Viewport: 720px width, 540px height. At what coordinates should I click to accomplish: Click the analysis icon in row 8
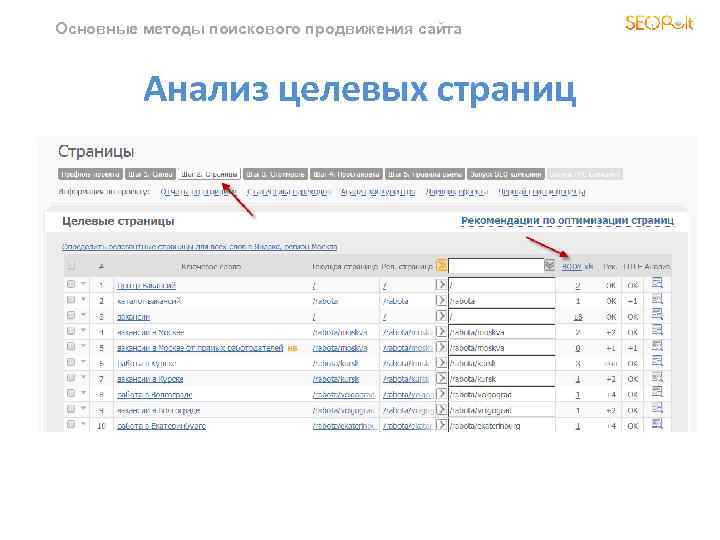pos(658,393)
